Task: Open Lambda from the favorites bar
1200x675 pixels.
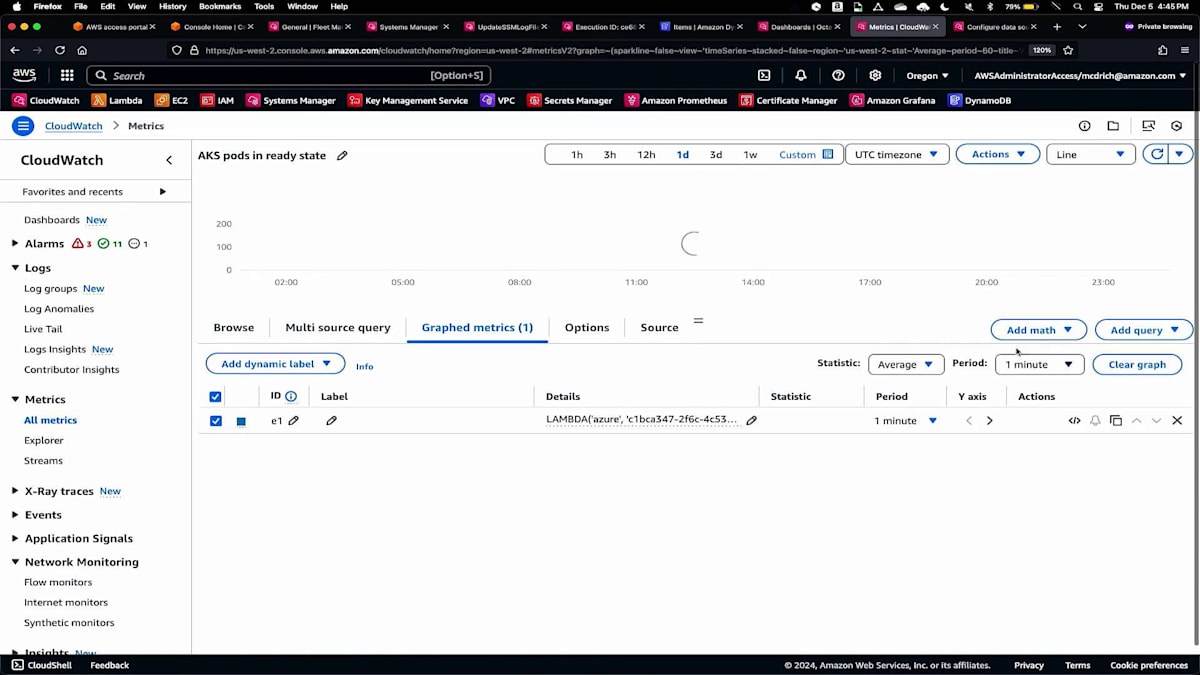Action: click(117, 100)
